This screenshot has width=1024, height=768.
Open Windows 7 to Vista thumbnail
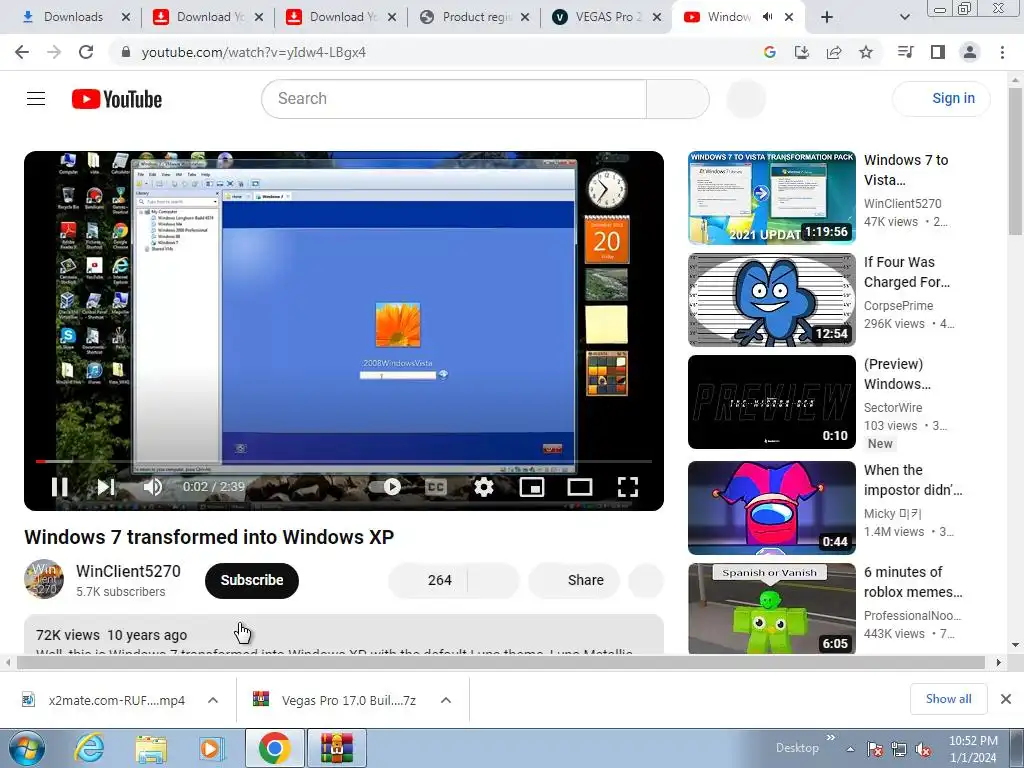[771, 198]
